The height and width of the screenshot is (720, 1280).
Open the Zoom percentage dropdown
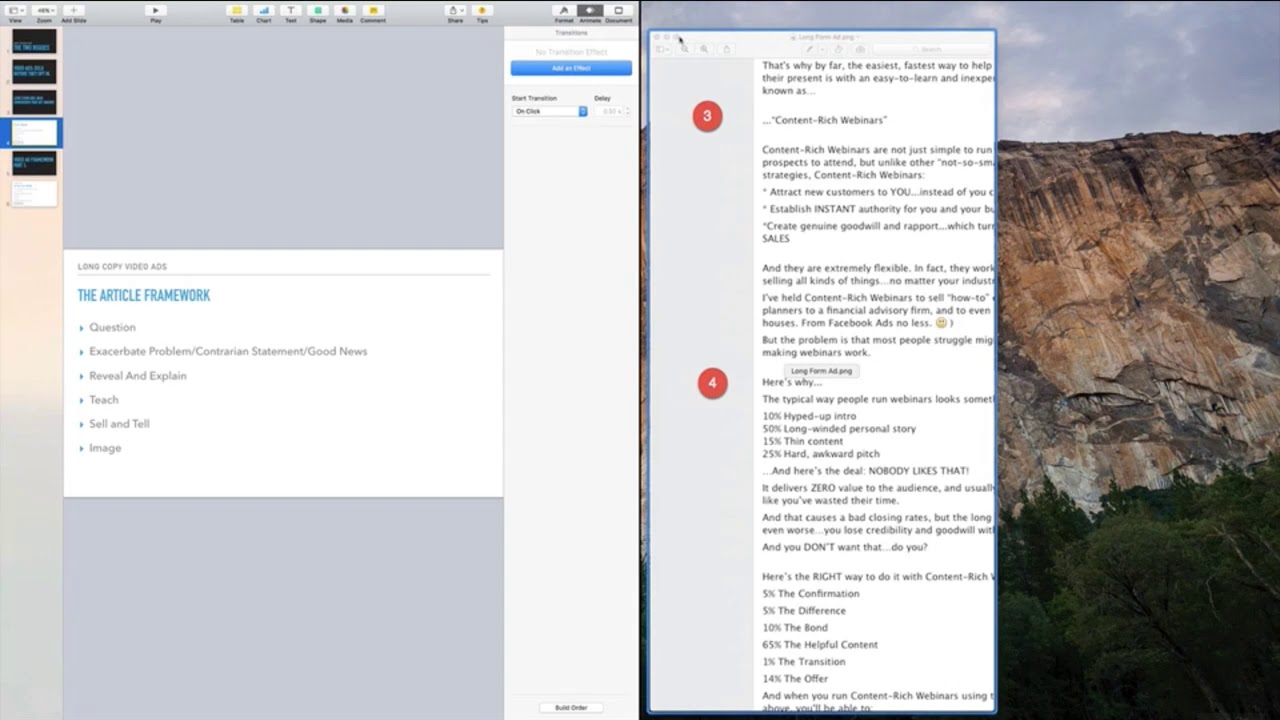(44, 10)
